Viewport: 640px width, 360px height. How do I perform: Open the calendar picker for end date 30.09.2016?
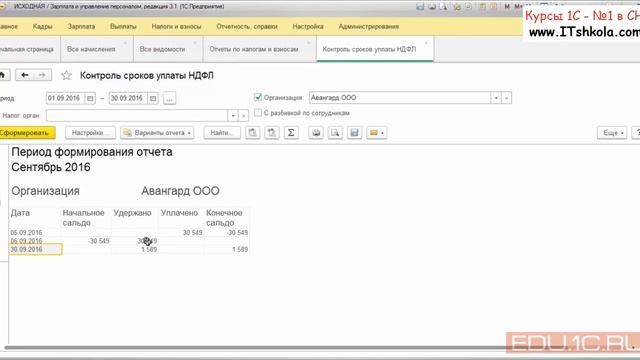(153, 98)
